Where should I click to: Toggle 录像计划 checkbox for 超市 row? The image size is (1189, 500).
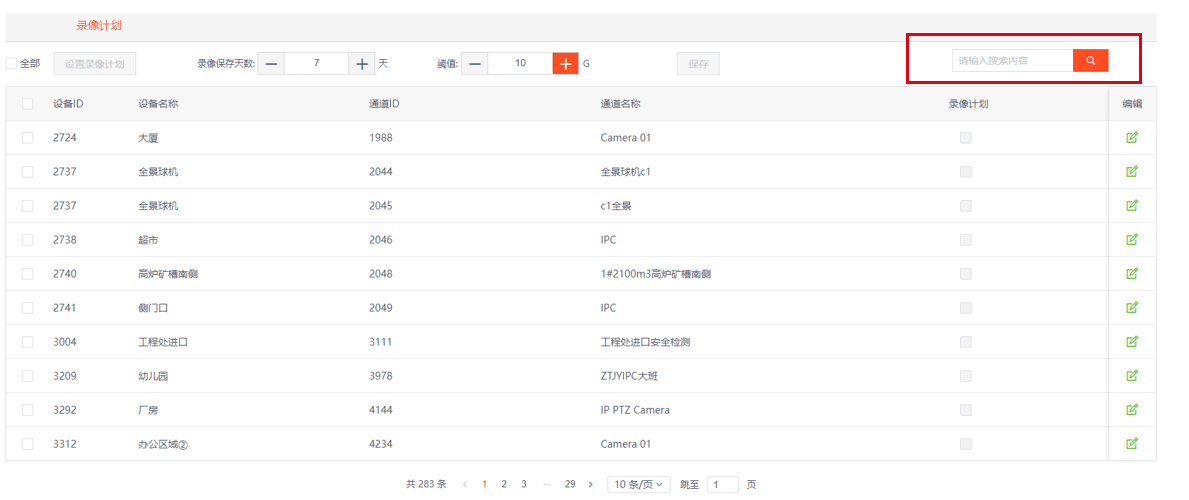point(966,240)
